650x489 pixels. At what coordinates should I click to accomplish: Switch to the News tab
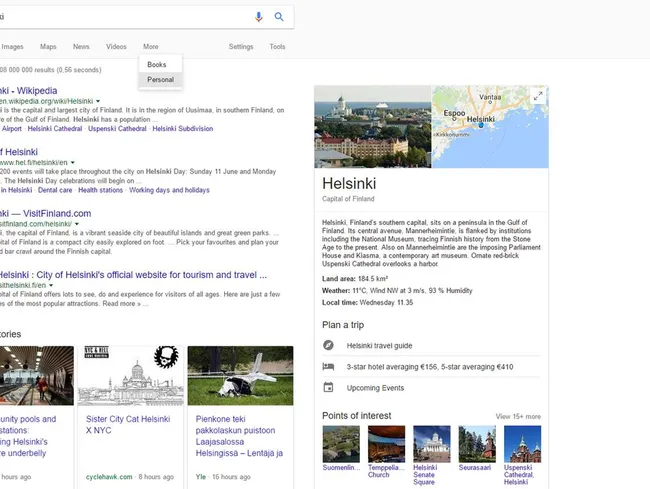coord(81,46)
